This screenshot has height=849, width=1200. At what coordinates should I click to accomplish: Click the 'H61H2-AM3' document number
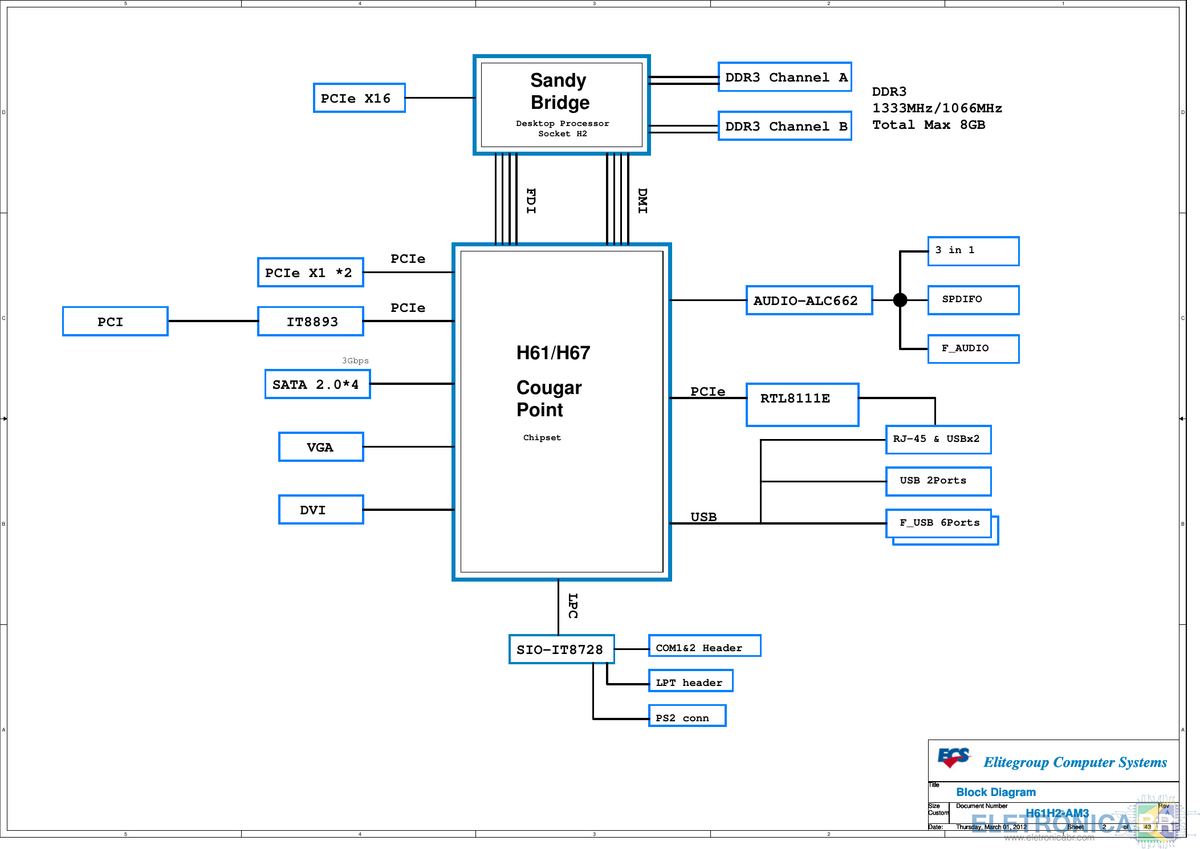1058,814
